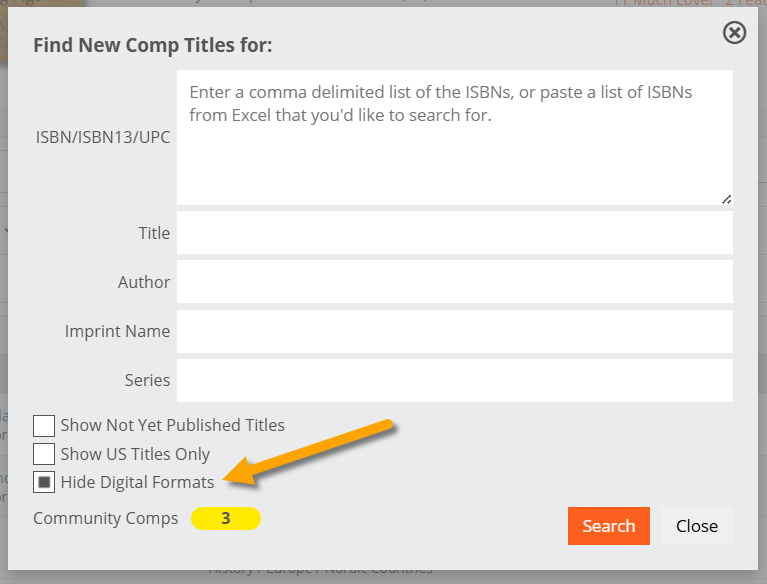Toggle the Hide Digital Formats checkbox

click(44, 482)
